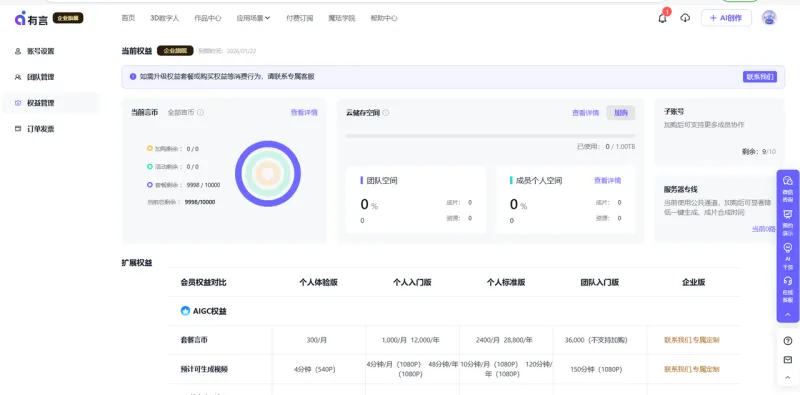
Task: Click the 联系我们 button in banner
Action: tap(760, 77)
